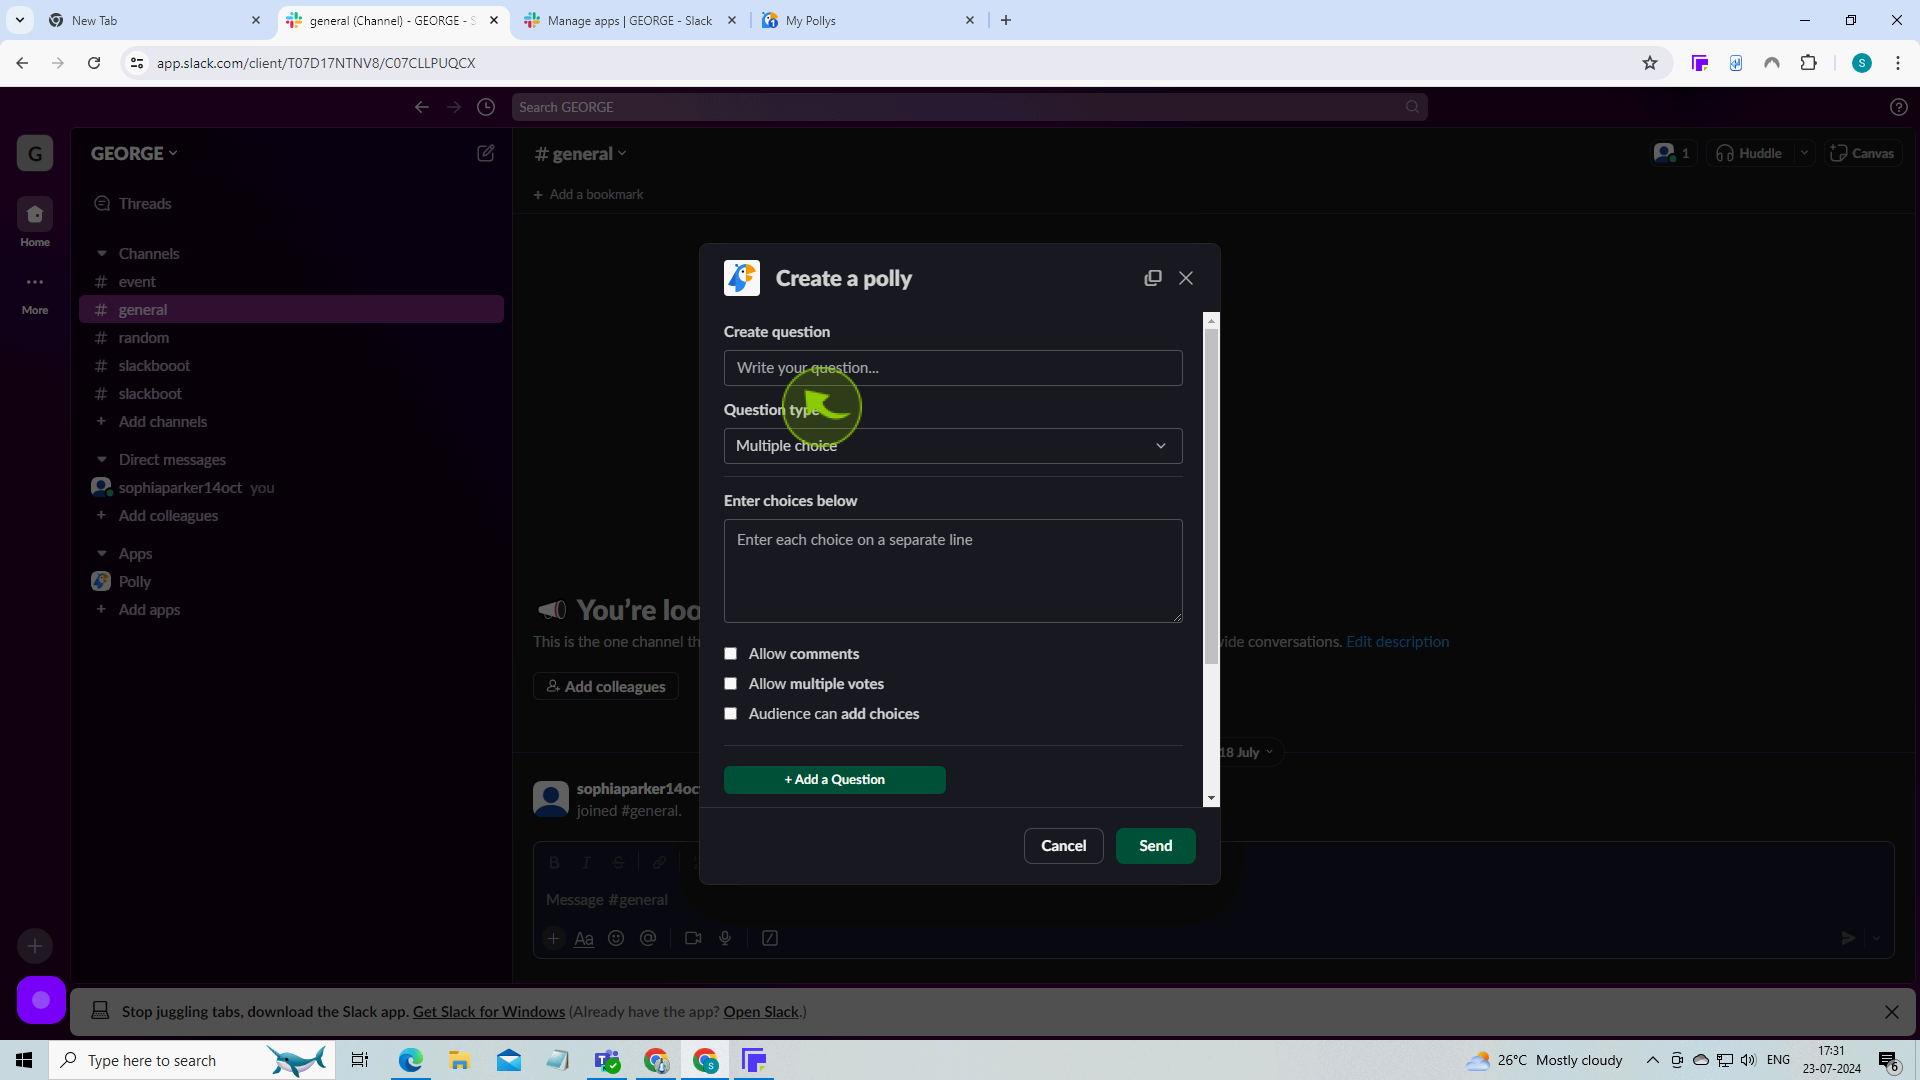Click the create new plus button in rail
The image size is (1920, 1080).
point(35,946)
